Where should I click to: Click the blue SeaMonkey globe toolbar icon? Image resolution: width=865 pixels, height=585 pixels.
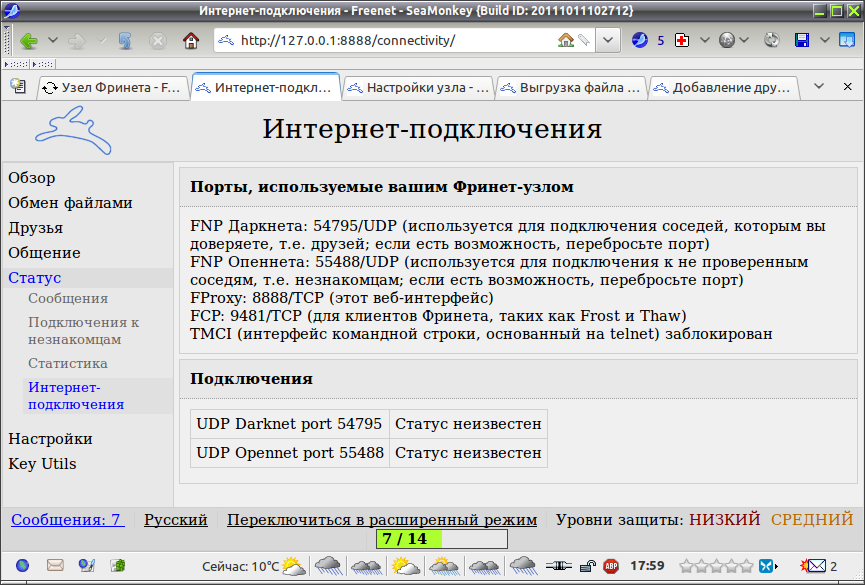pos(639,40)
